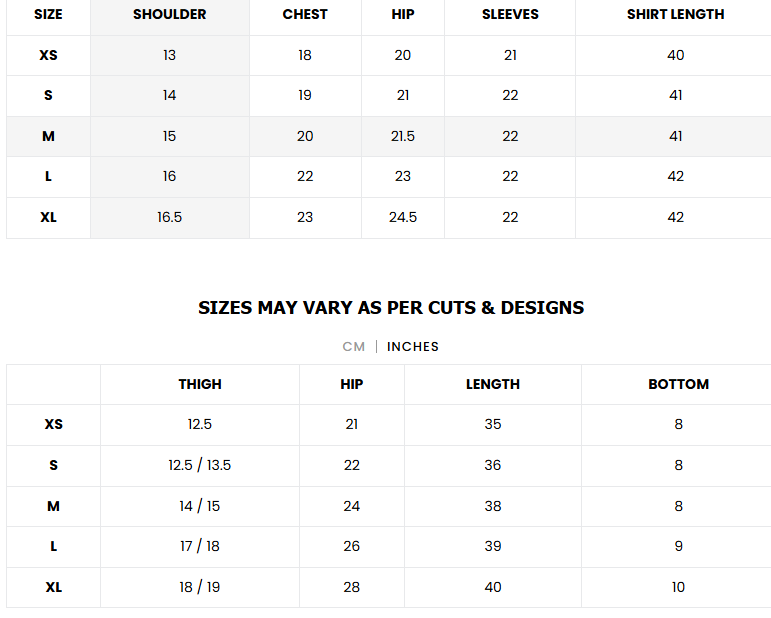The image size is (771, 618).
Task: Click the THIGH column header
Action: tap(200, 384)
